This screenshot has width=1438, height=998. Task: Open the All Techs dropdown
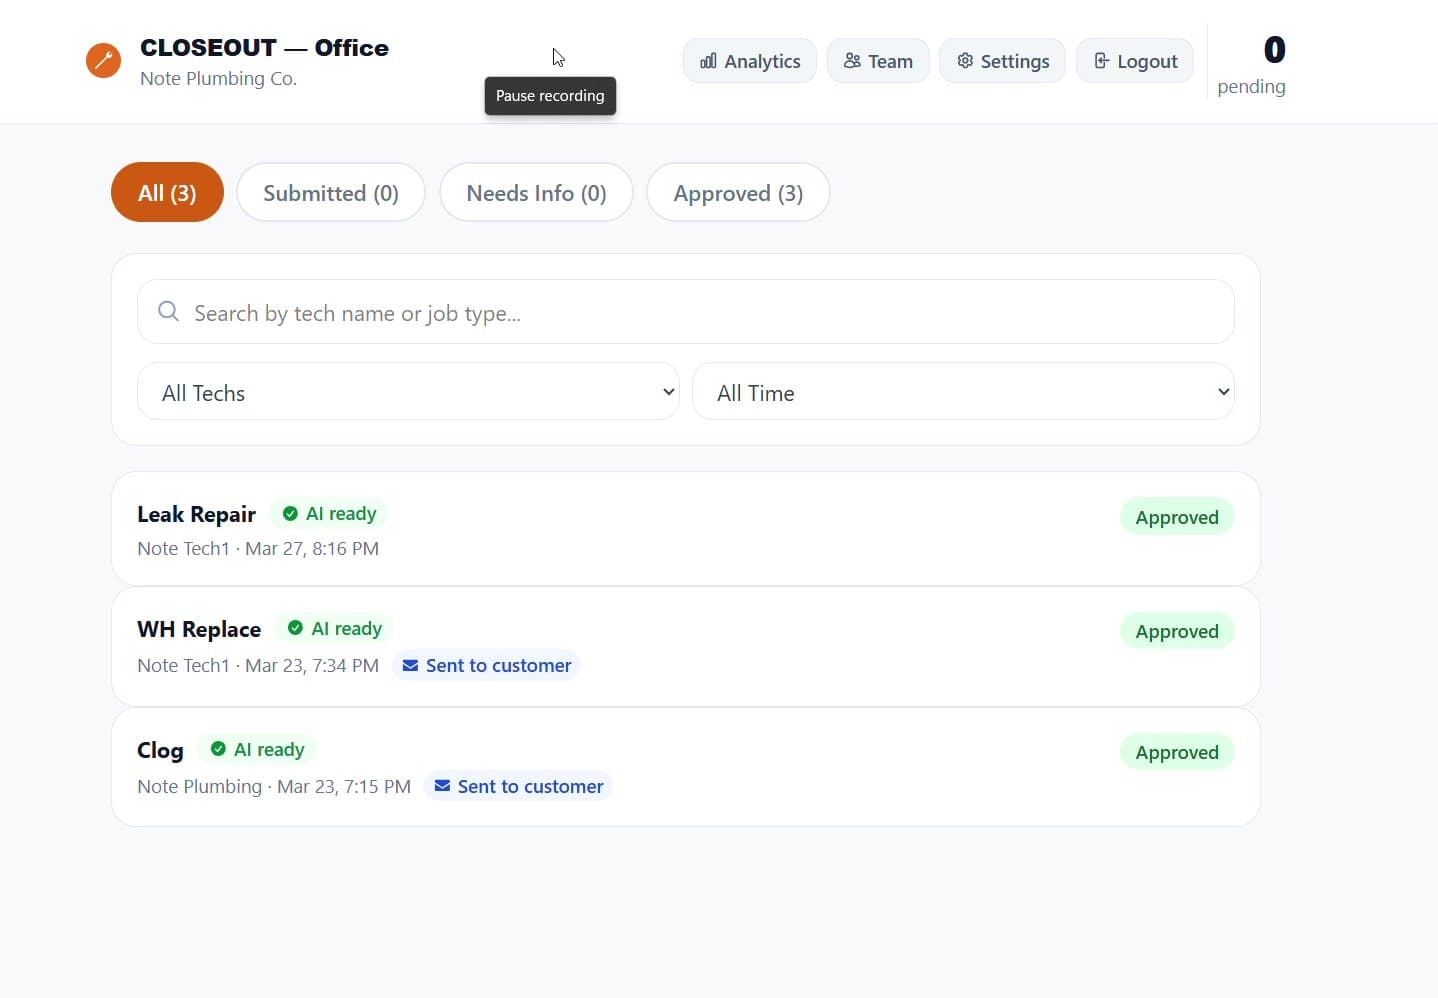[x=408, y=391]
